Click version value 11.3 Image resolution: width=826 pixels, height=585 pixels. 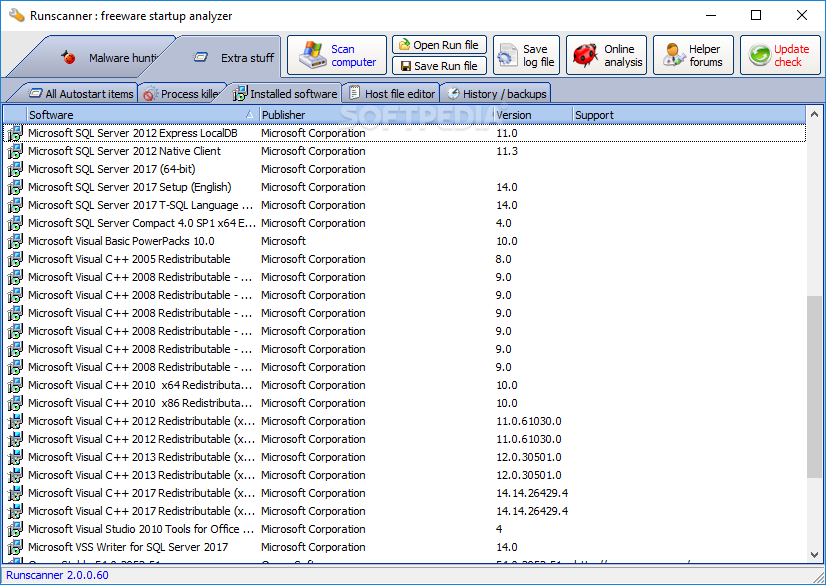[507, 151]
